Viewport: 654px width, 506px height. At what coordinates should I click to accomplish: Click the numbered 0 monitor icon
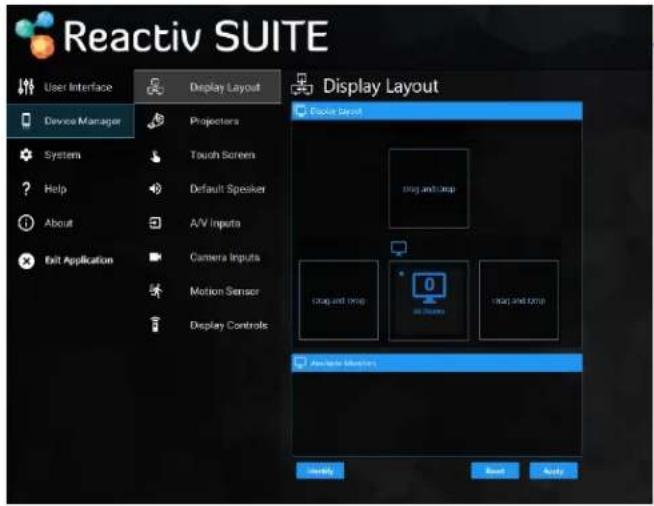pyautogui.click(x=429, y=287)
